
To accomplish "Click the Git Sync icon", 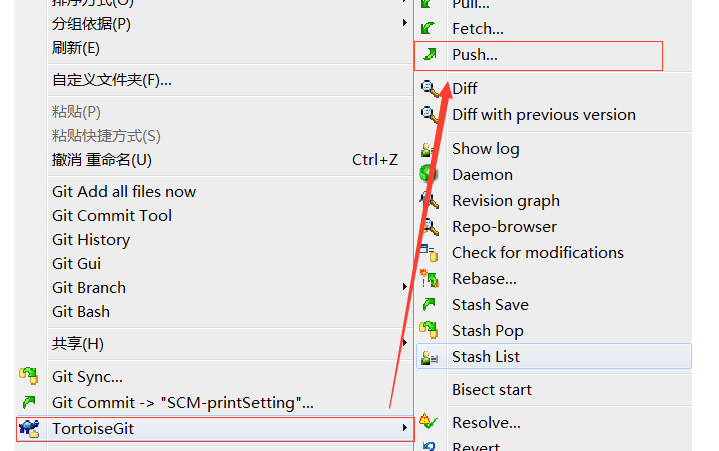I will pyautogui.click(x=29, y=376).
